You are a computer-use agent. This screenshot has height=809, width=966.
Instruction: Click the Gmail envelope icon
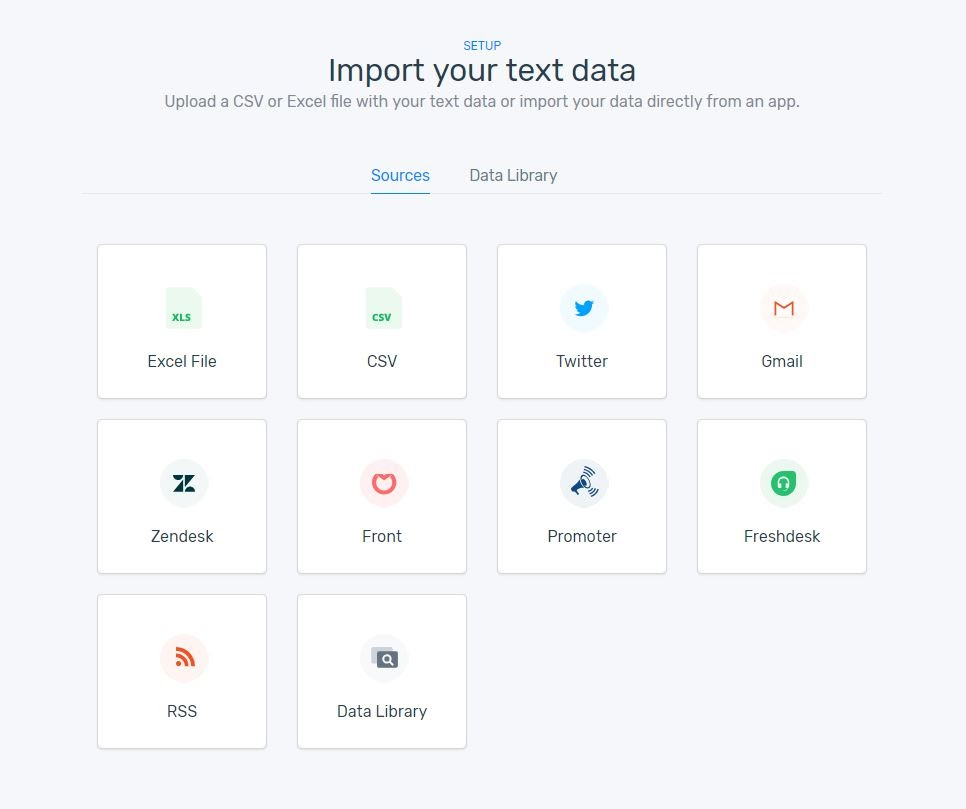pyautogui.click(x=784, y=308)
